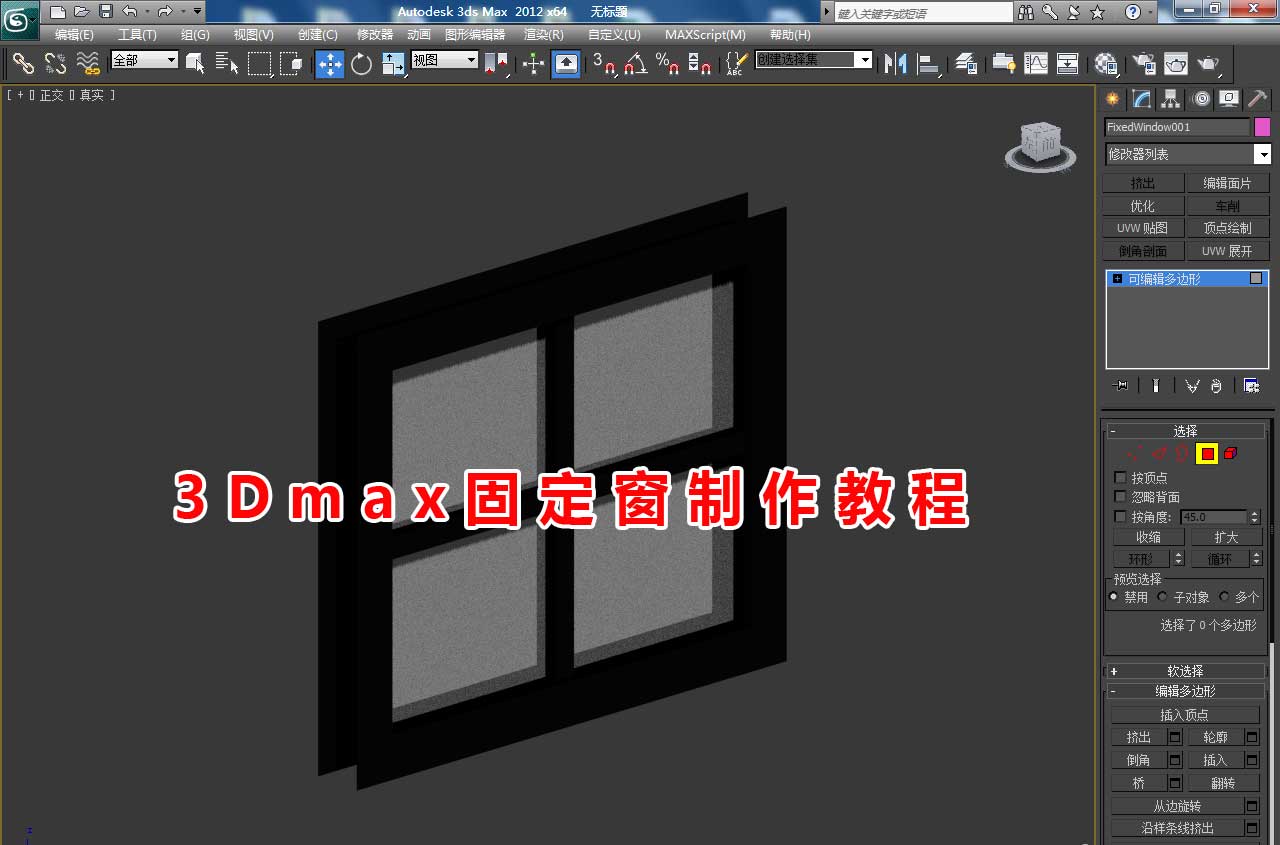
Task: Open the 编辑(E) menu
Action: pos(74,34)
